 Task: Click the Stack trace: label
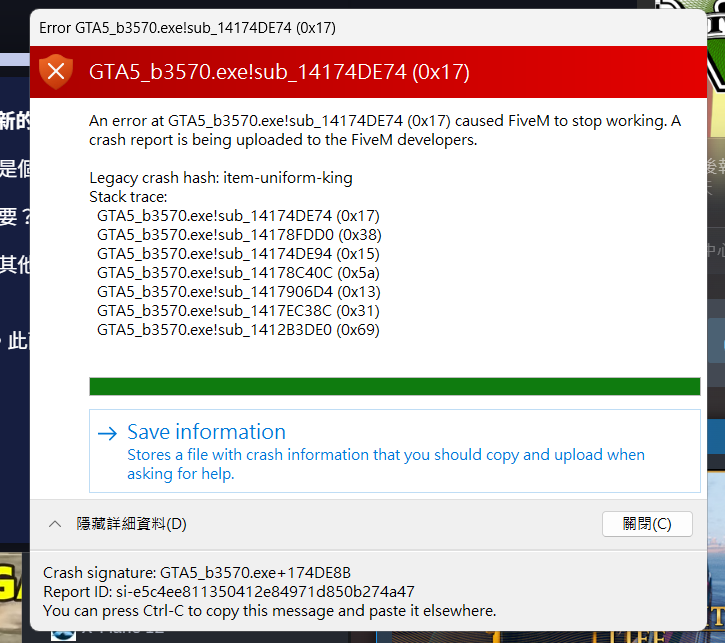(128, 197)
